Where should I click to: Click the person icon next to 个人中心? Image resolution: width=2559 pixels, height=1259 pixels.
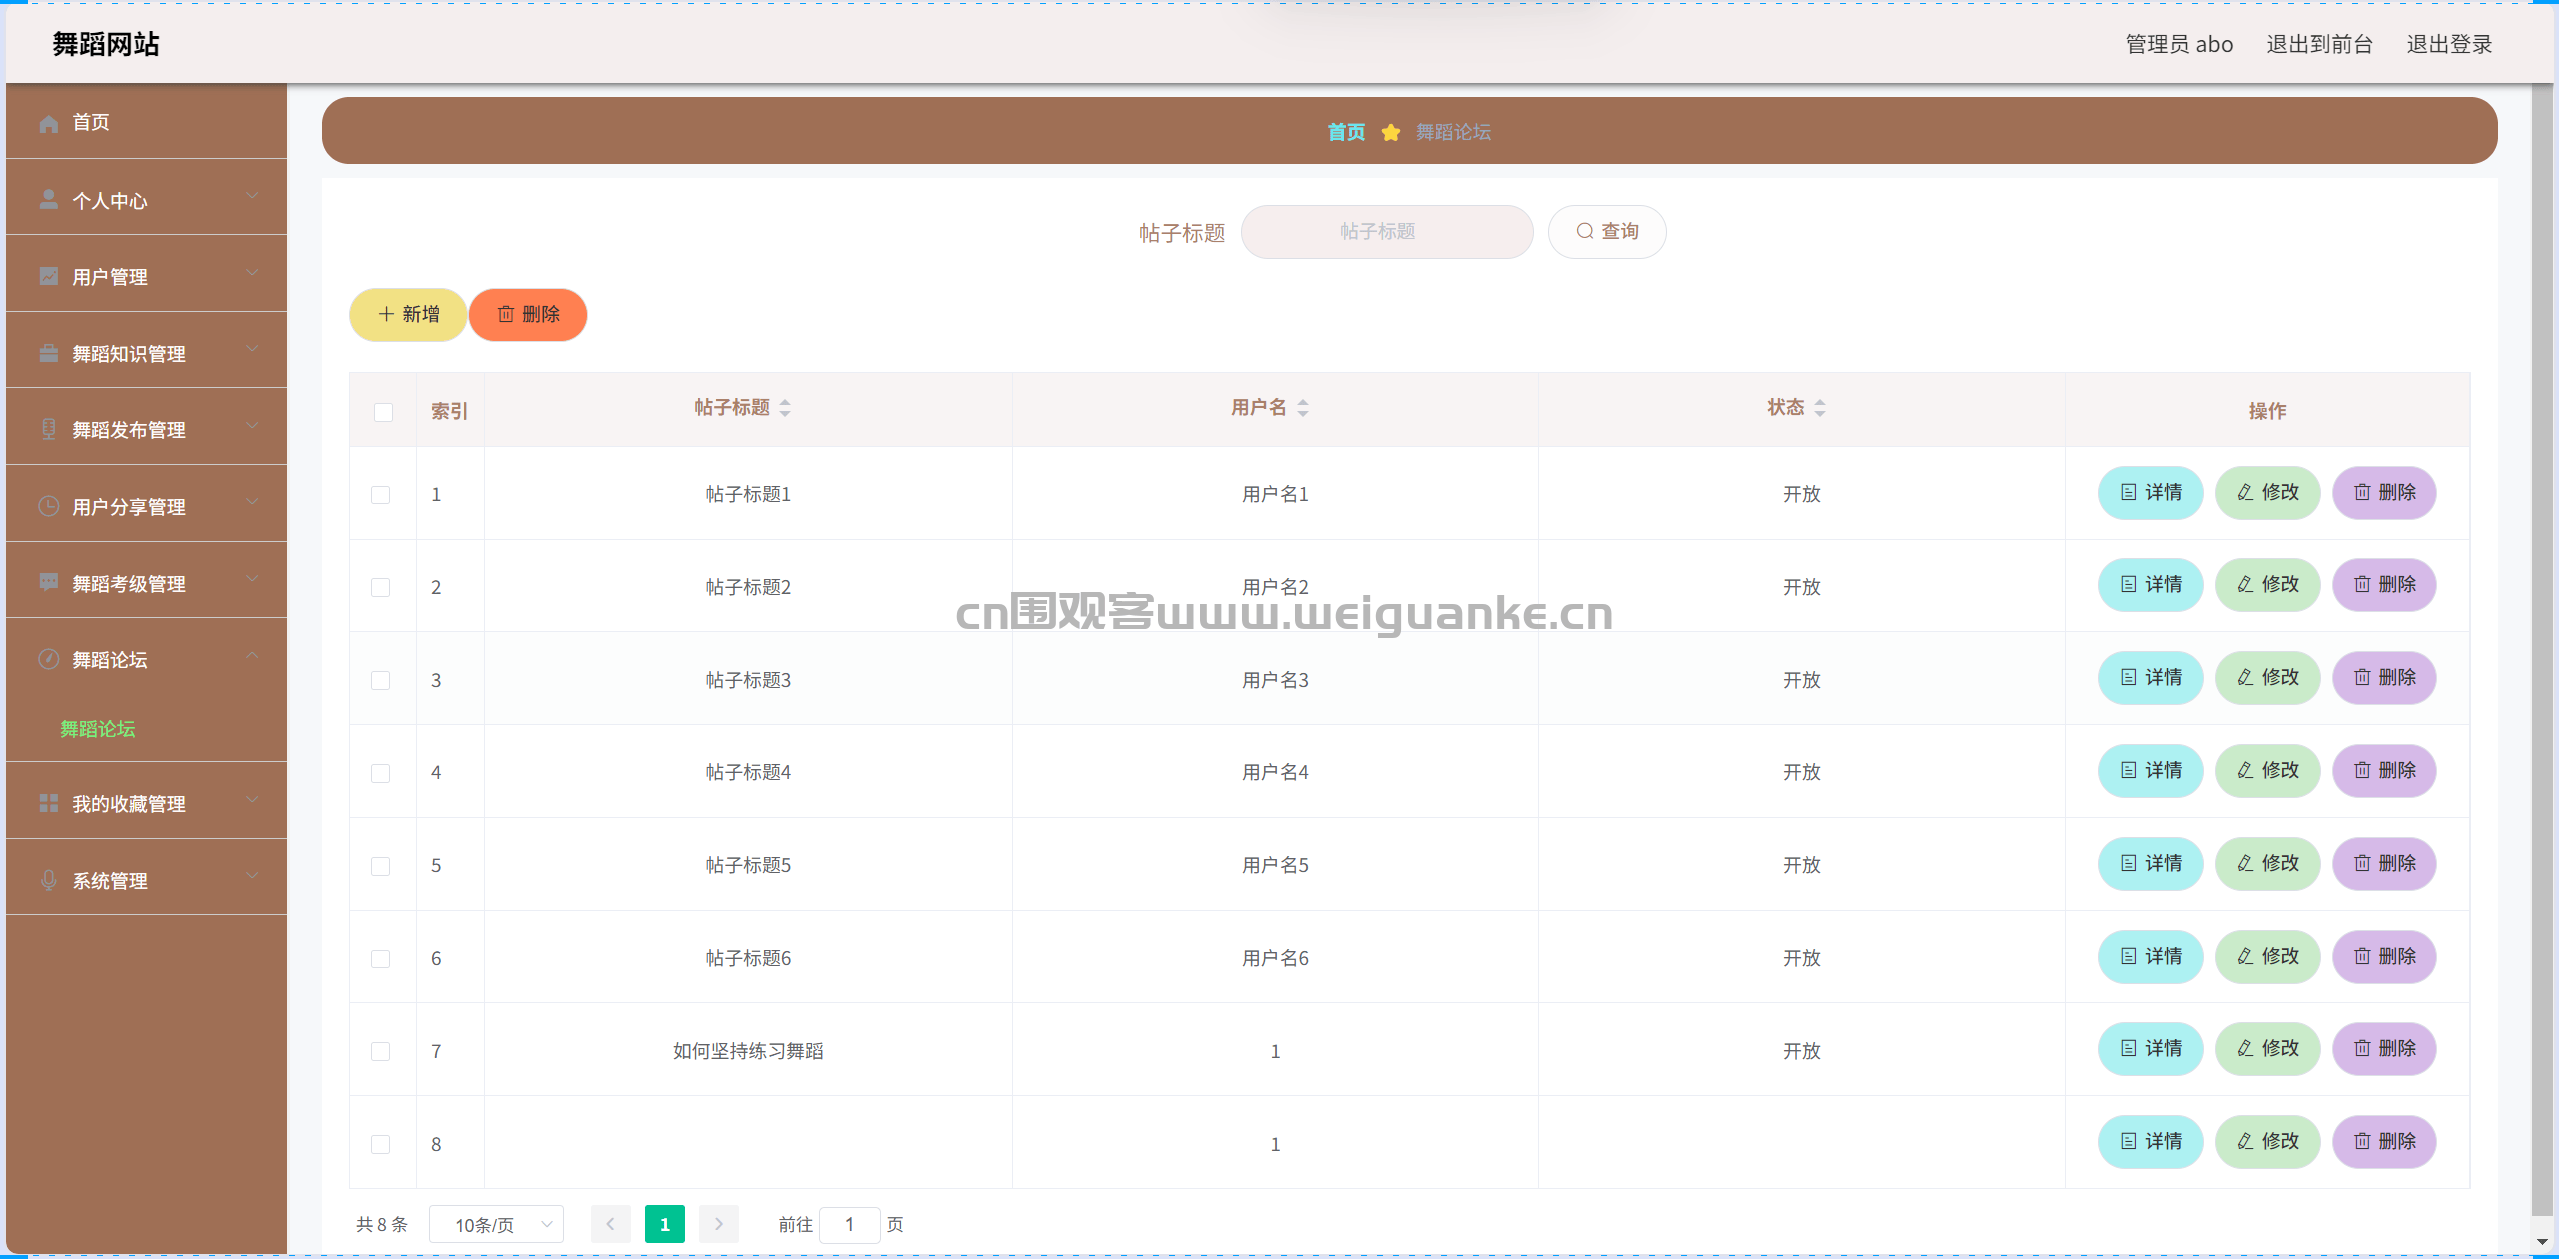tap(48, 199)
